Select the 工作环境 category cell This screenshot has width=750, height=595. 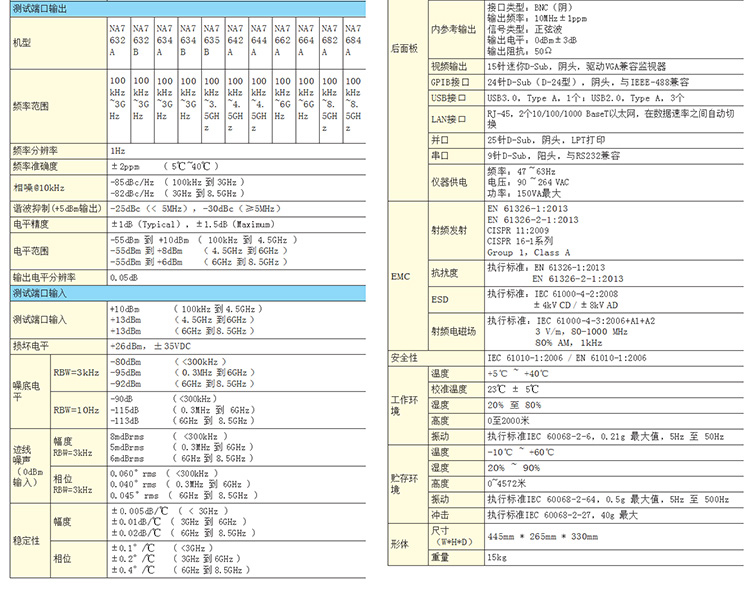point(402,405)
